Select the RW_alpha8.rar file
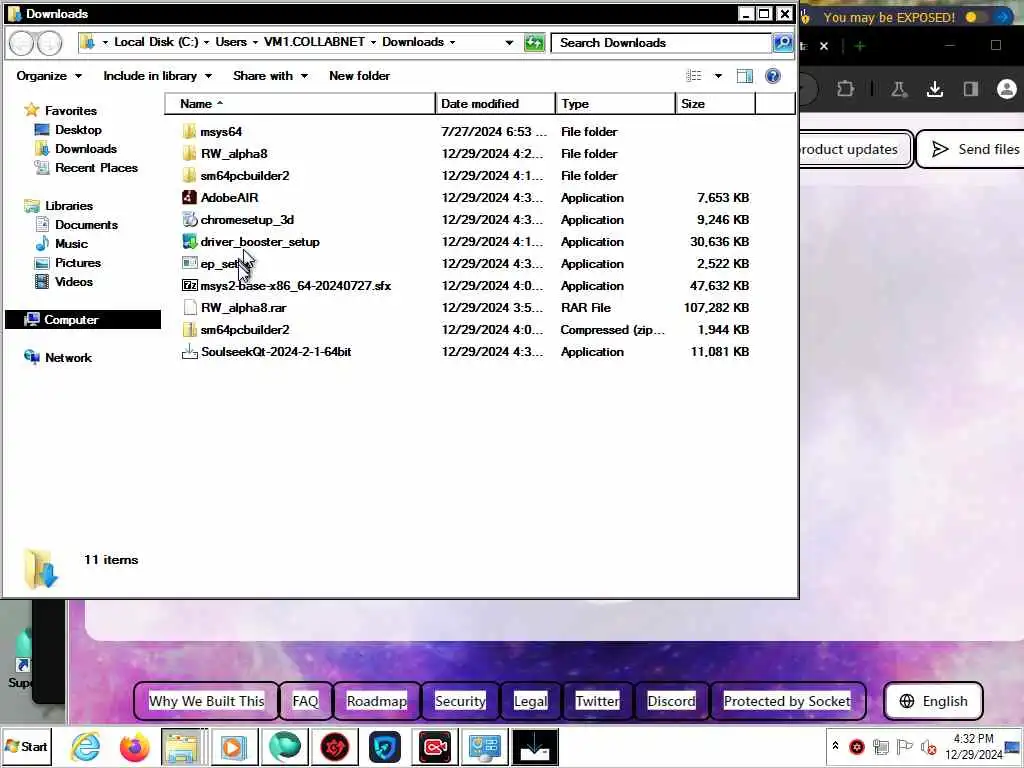Viewport: 1024px width, 768px height. coord(234,307)
